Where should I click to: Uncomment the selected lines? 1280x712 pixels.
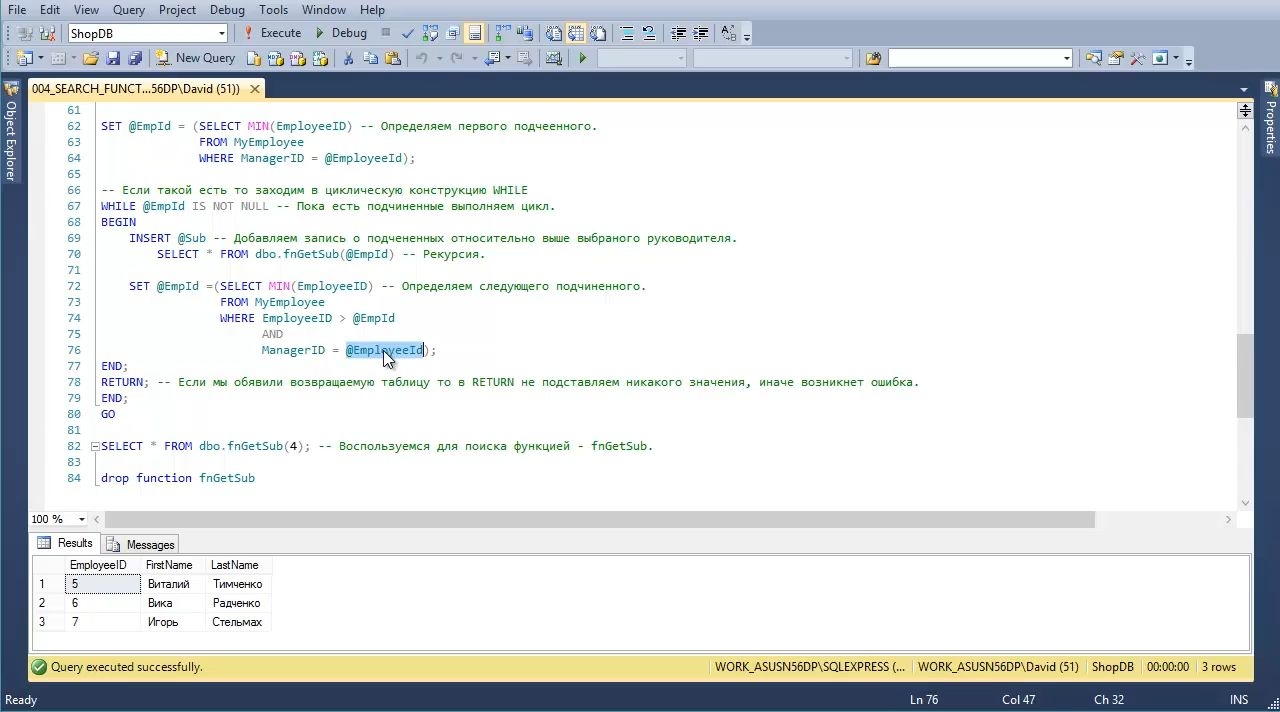[x=649, y=33]
